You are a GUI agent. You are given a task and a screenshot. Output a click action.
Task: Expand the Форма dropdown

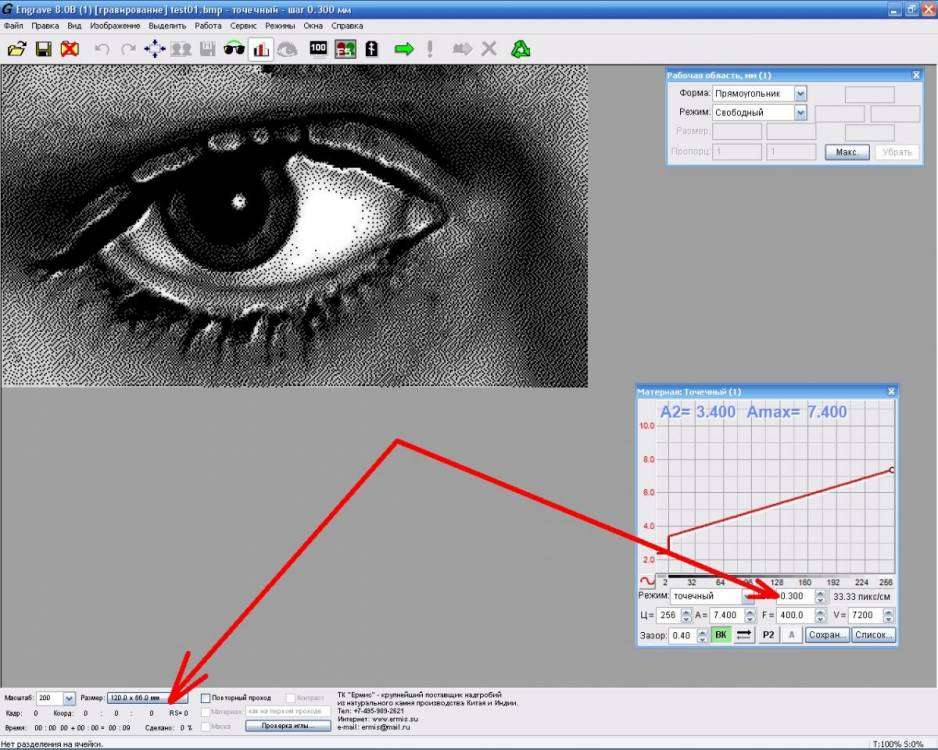800,93
